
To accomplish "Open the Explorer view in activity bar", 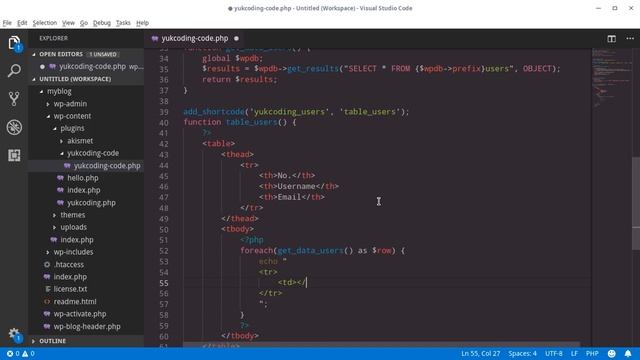I will [14, 43].
